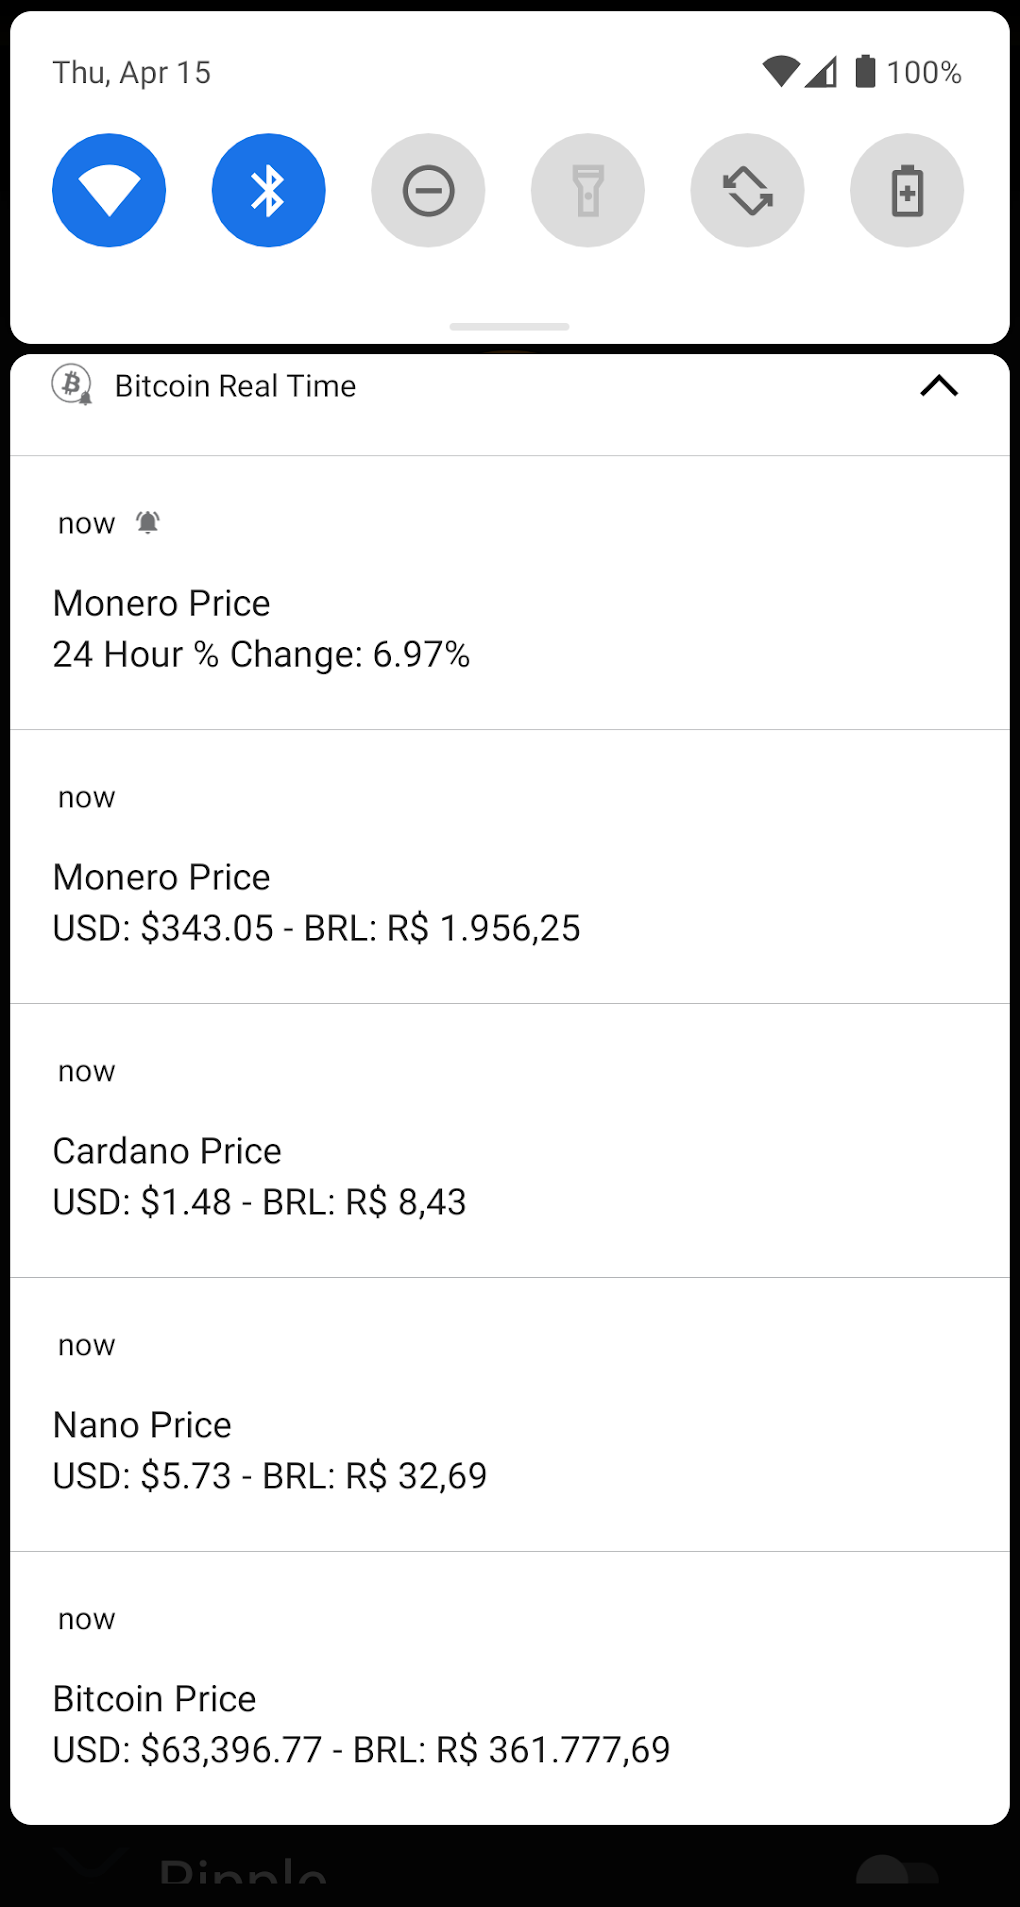Tap the cellular signal status icon
This screenshot has width=1020, height=1907.
822,72
